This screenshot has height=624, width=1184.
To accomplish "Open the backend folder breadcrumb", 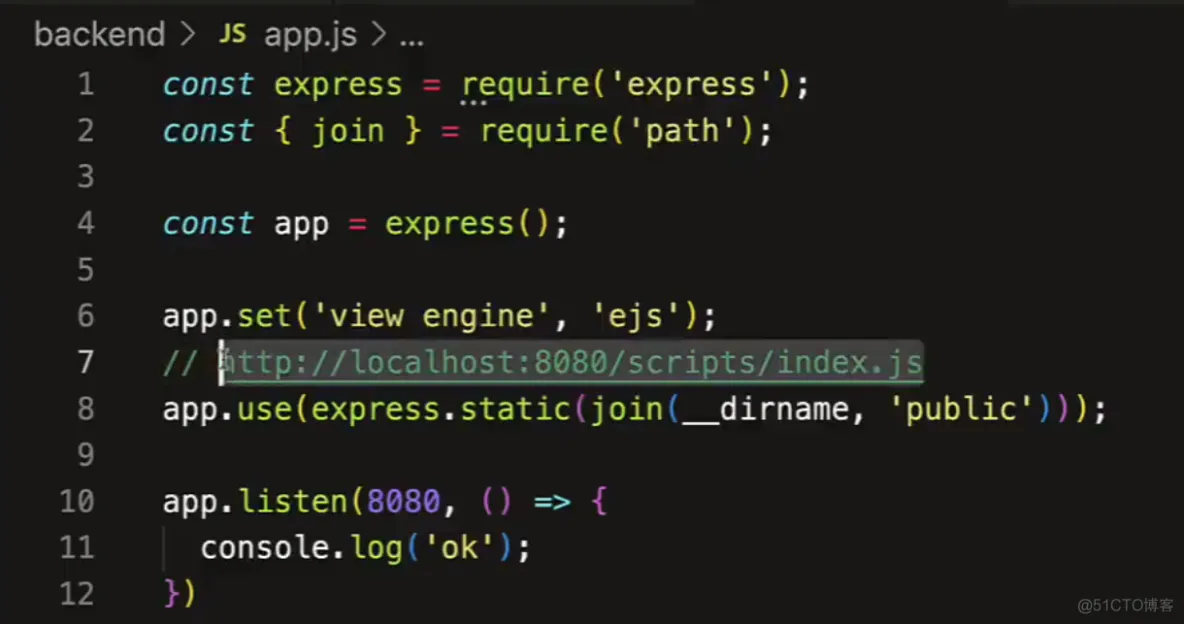I will [100, 35].
